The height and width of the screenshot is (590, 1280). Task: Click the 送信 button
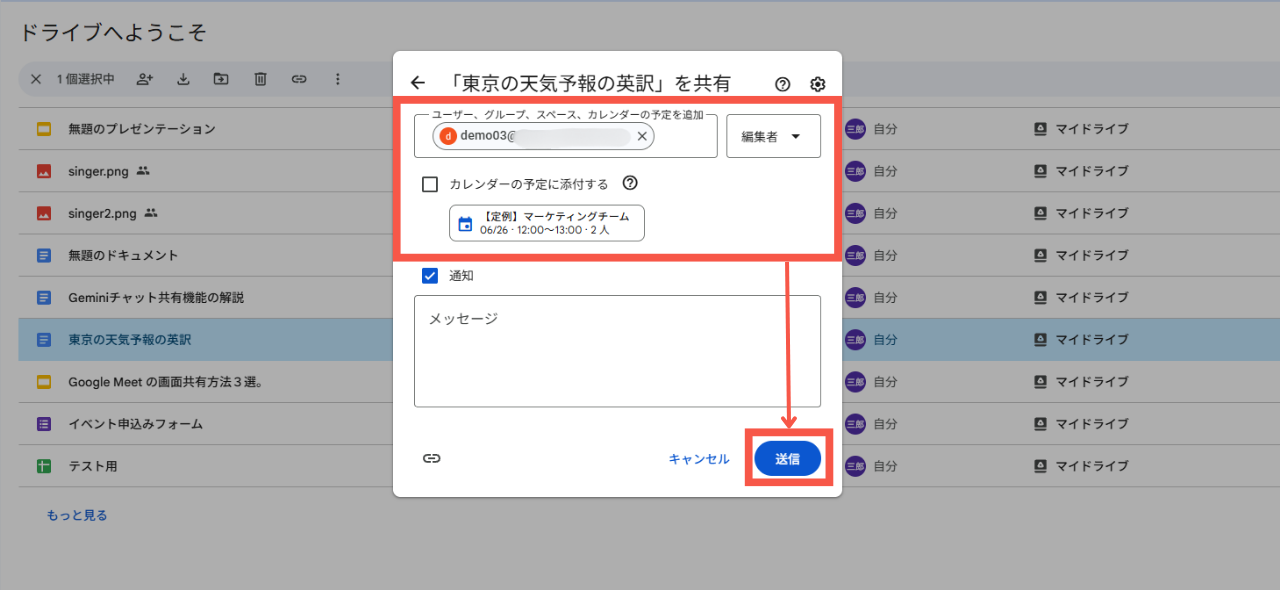pos(787,459)
